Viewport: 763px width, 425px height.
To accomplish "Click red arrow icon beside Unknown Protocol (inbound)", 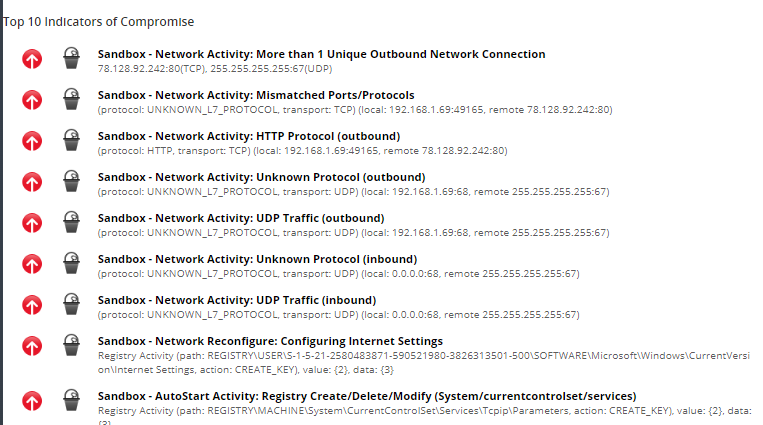I will [x=32, y=264].
